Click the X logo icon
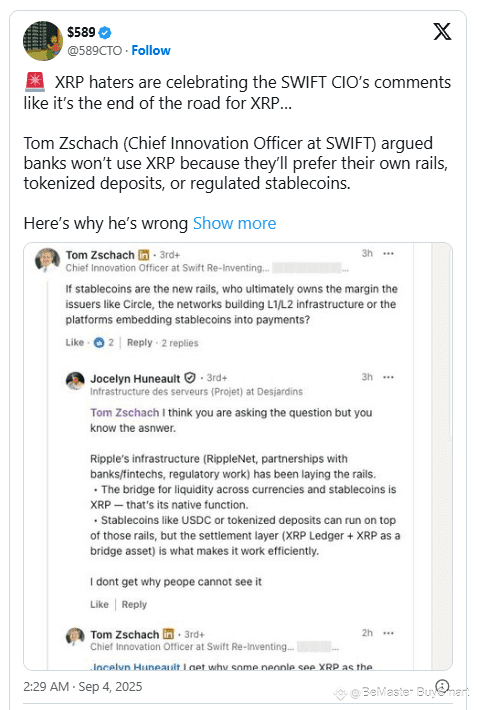The image size is (477, 710). coord(442,32)
